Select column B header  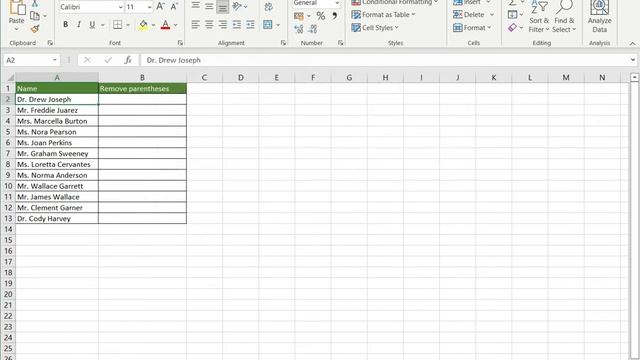click(142, 78)
